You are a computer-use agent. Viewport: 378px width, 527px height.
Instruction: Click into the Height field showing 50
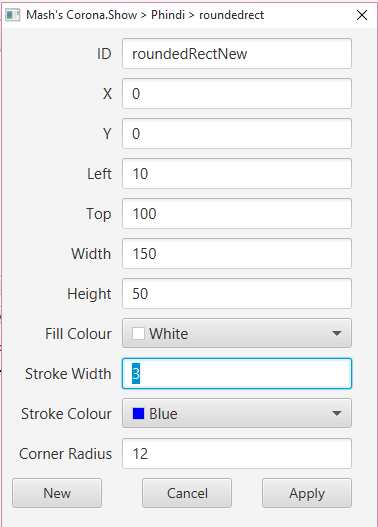(237, 293)
